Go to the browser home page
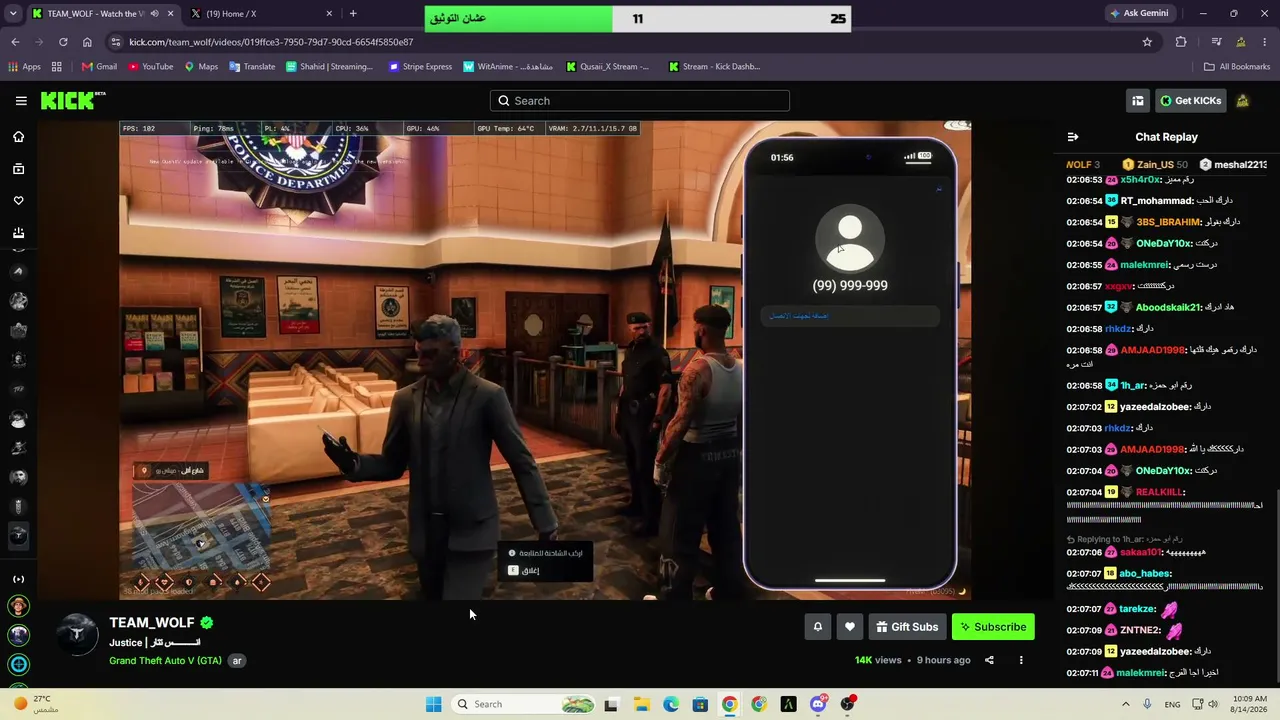The image size is (1280, 720). (87, 42)
